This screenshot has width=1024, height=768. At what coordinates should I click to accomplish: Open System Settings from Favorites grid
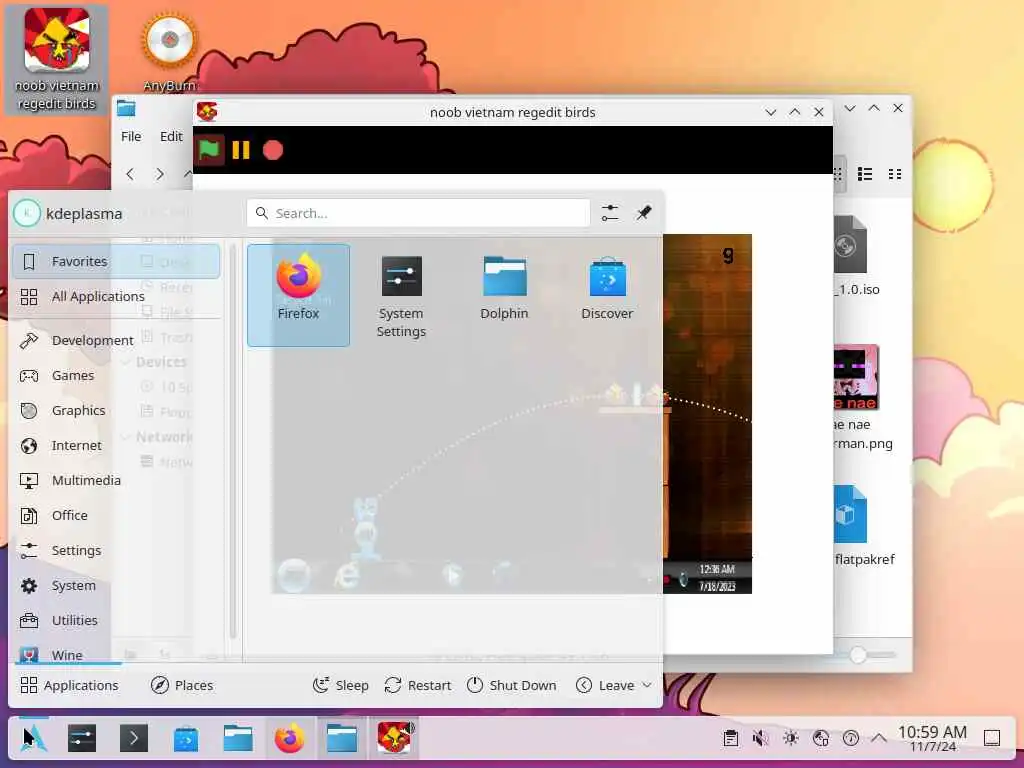[401, 295]
